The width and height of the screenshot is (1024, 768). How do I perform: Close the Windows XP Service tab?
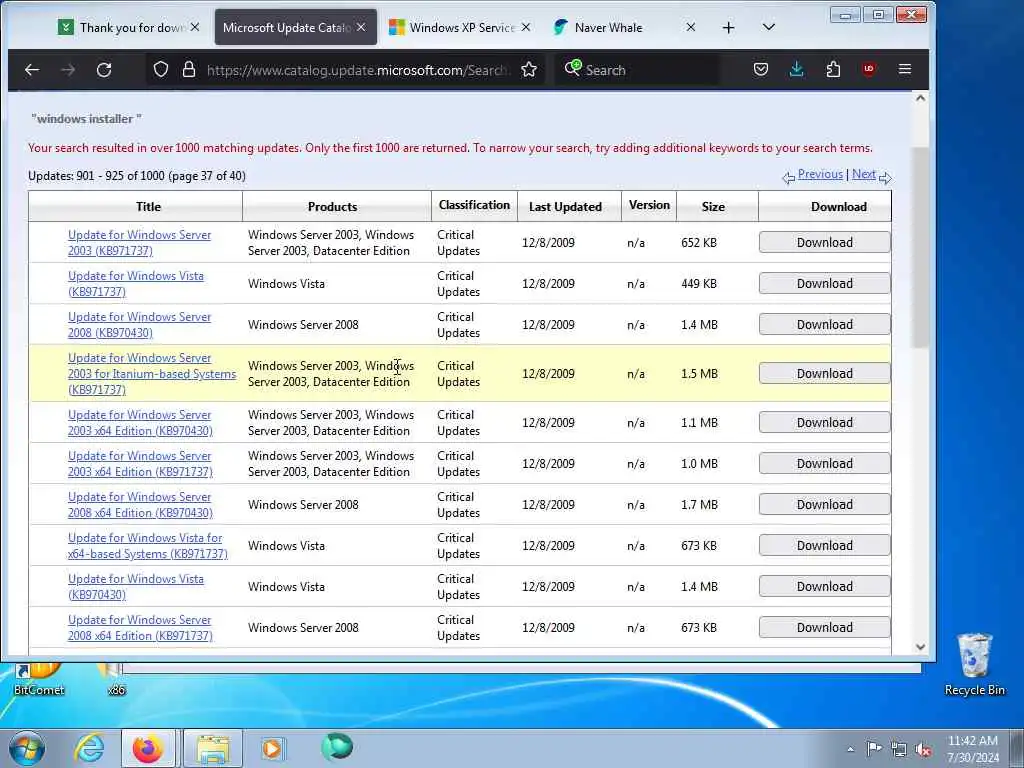(x=526, y=27)
